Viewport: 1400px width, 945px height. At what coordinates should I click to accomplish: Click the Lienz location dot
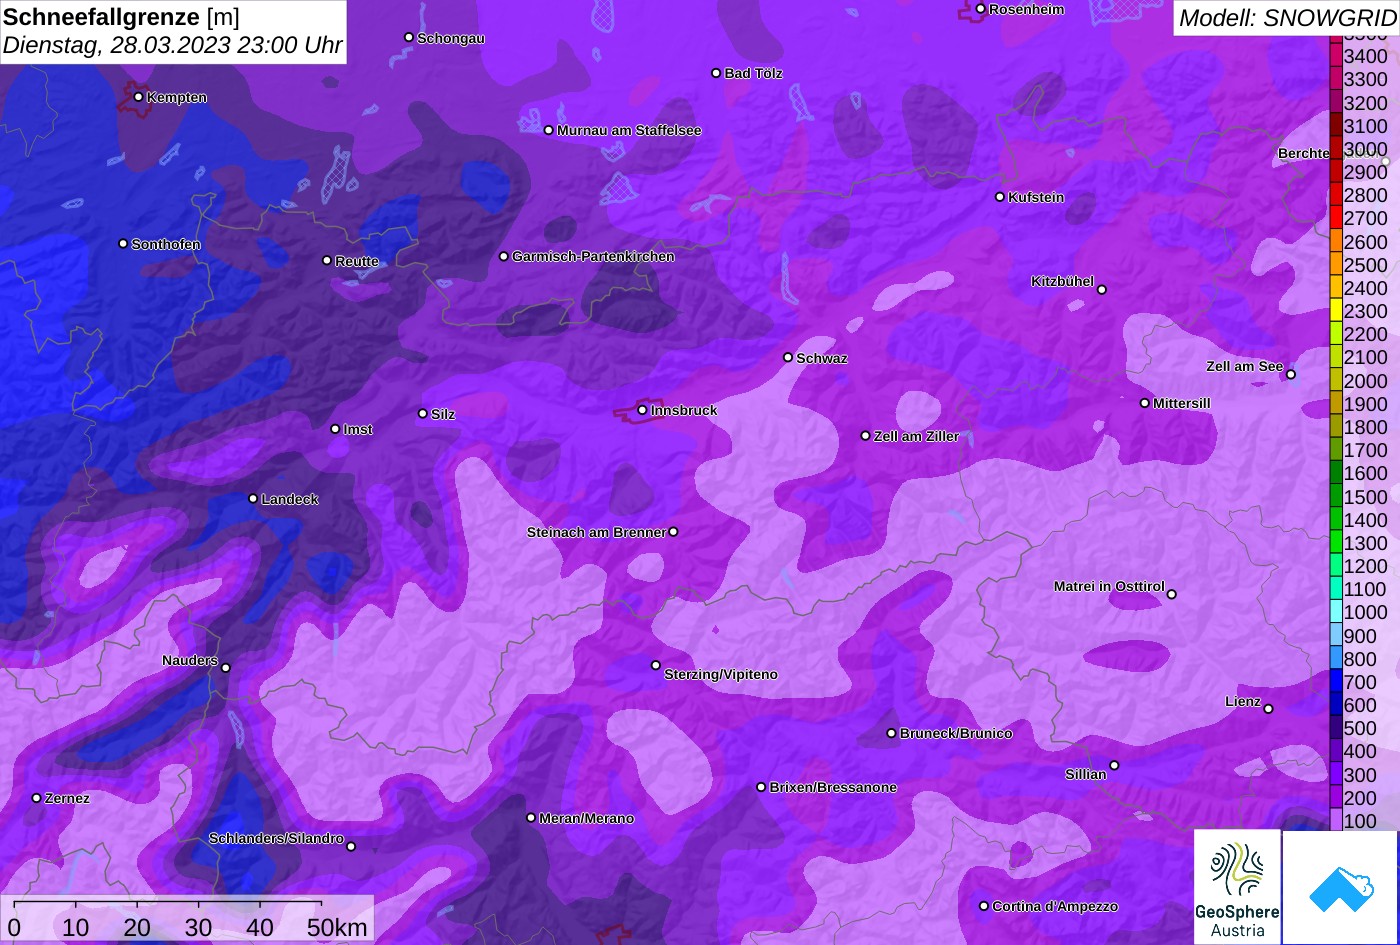1268,709
